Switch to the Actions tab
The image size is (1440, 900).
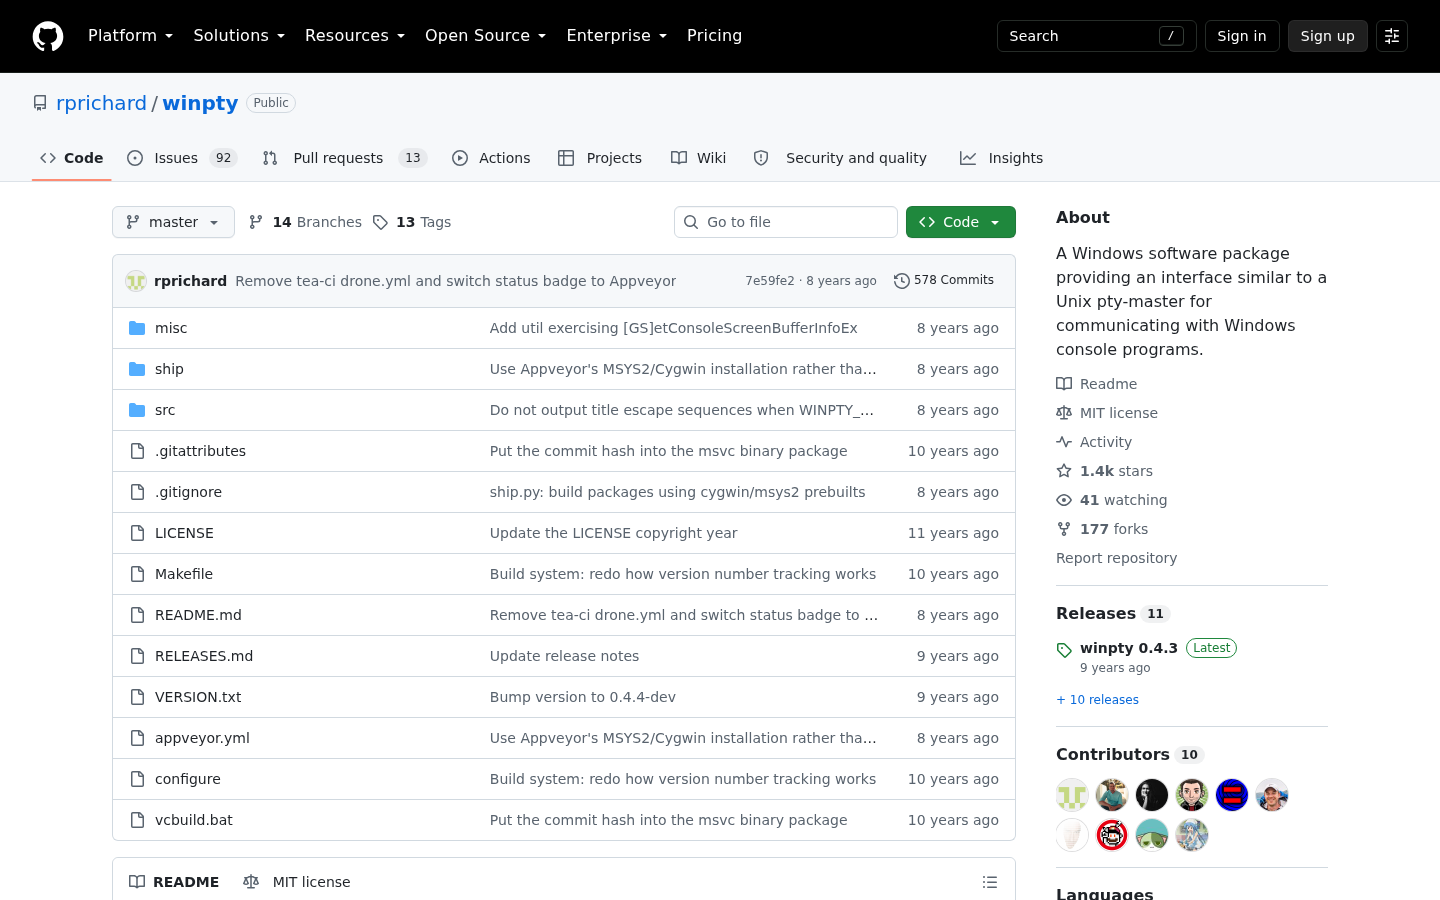coord(491,158)
